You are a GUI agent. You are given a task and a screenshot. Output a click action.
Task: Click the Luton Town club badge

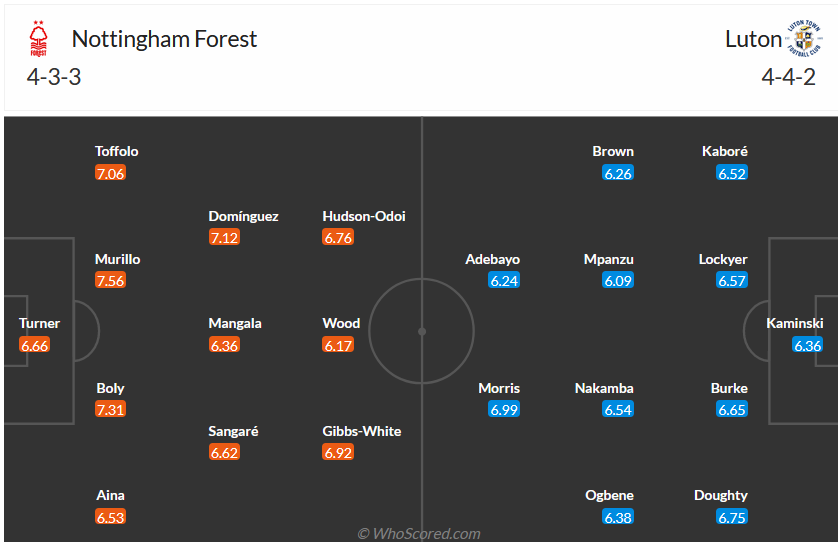(x=803, y=39)
